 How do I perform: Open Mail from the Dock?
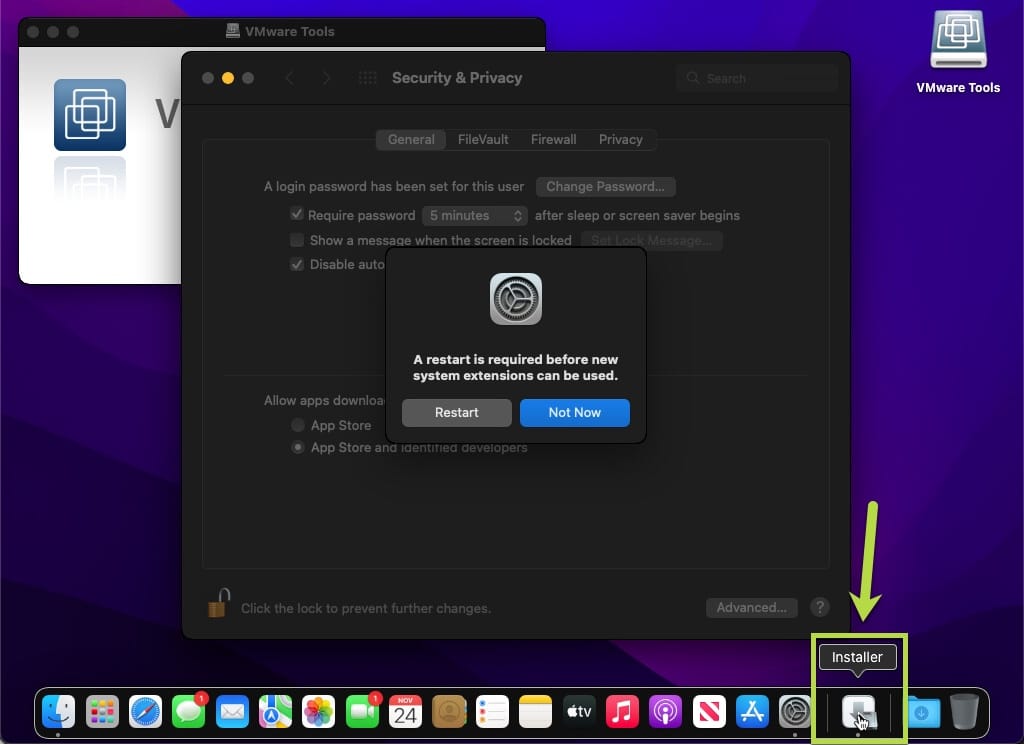[232, 711]
